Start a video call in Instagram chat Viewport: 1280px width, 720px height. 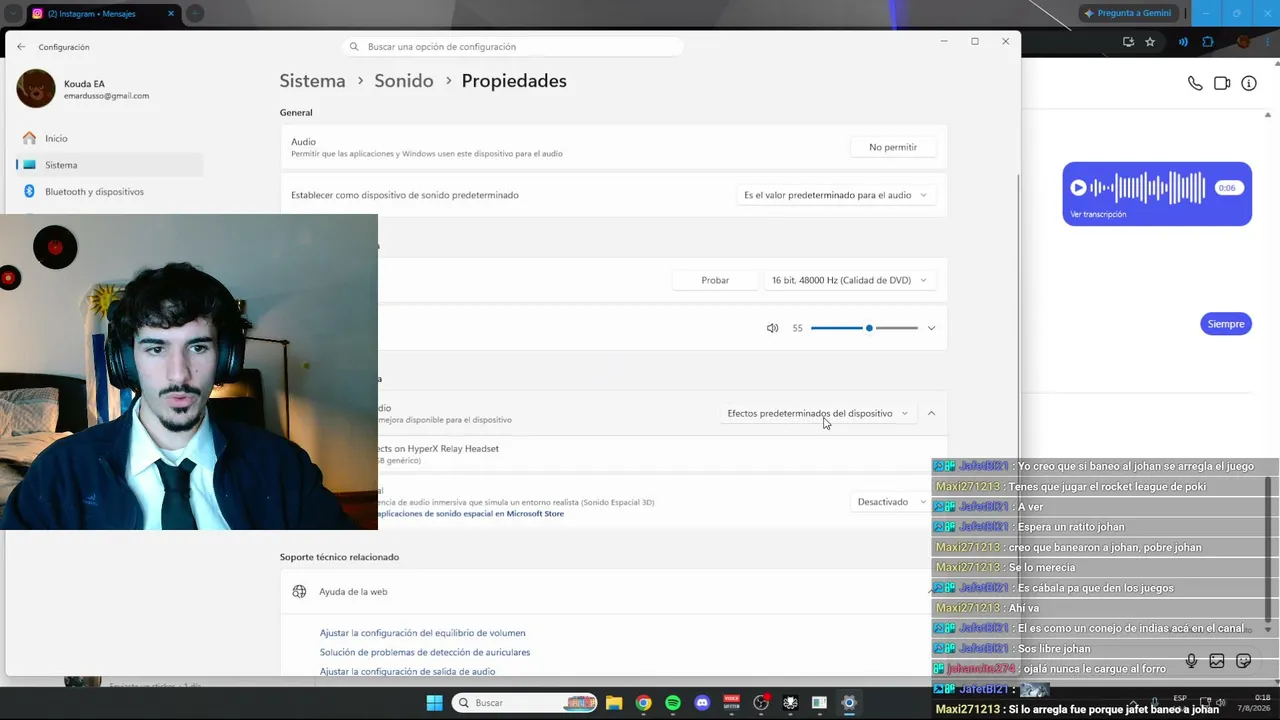[x=1222, y=84]
